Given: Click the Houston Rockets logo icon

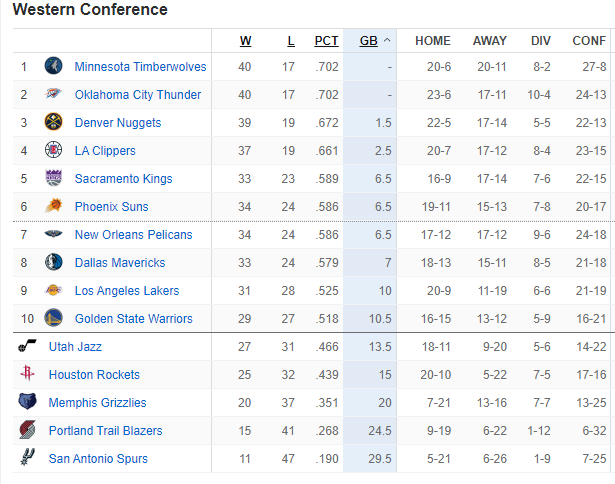Looking at the screenshot, I should coord(27,375).
